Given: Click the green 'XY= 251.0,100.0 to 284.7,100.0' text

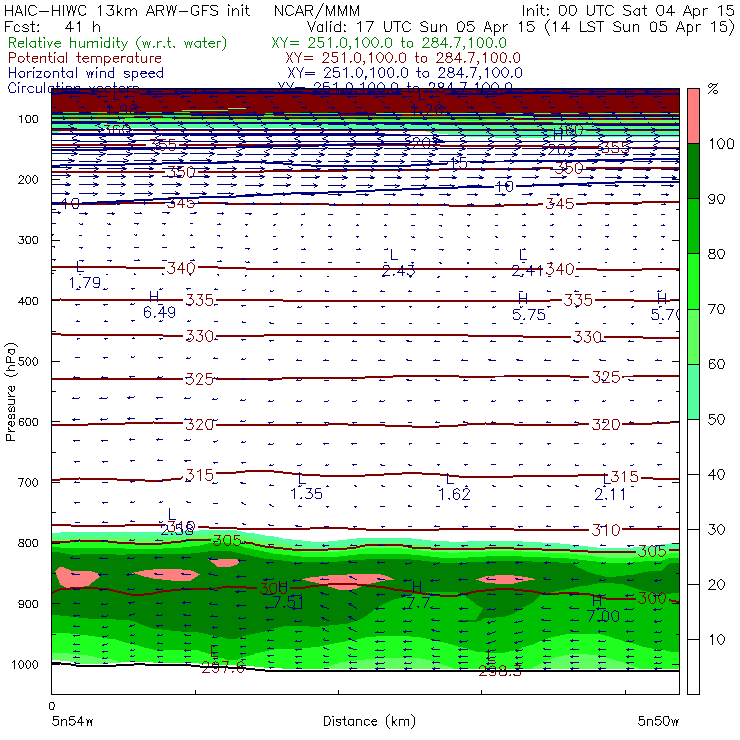Looking at the screenshot, I should tap(389, 43).
